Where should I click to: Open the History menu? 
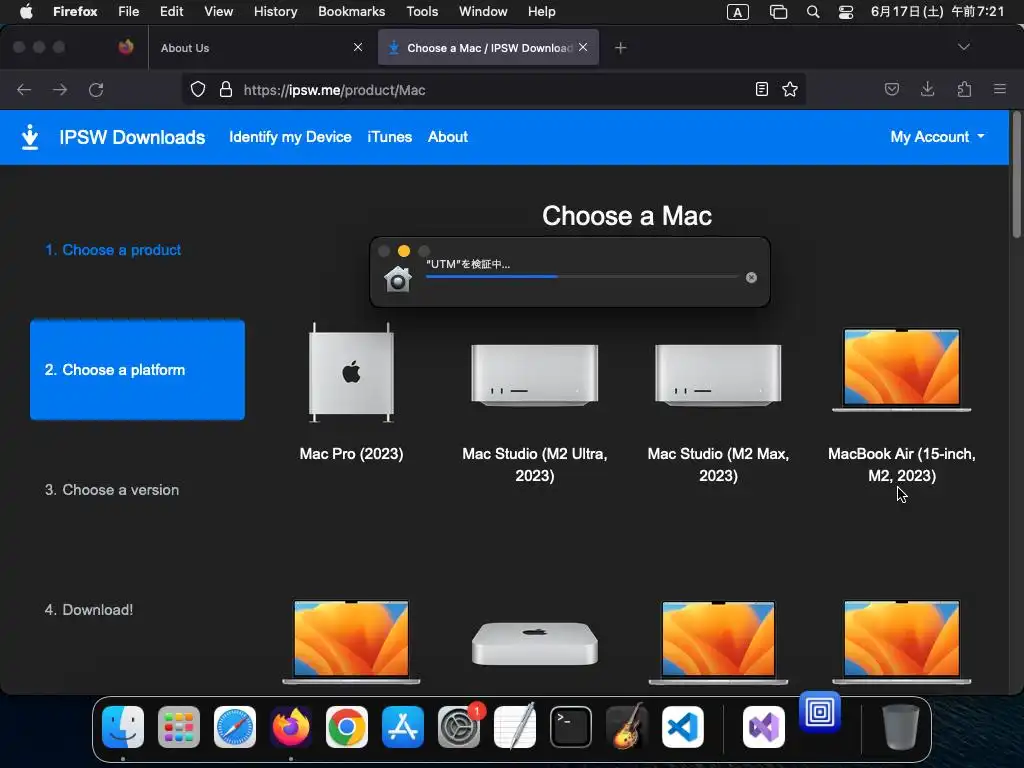[x=276, y=11]
